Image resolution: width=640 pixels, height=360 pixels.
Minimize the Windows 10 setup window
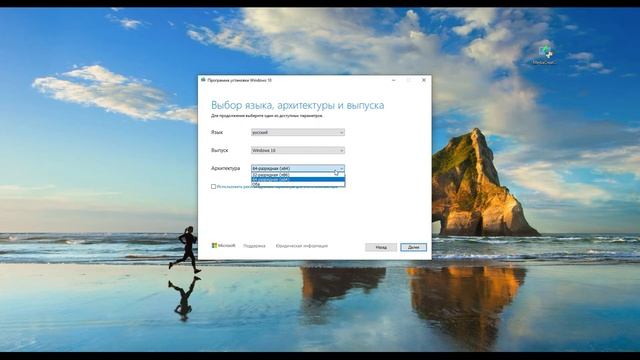click(393, 80)
